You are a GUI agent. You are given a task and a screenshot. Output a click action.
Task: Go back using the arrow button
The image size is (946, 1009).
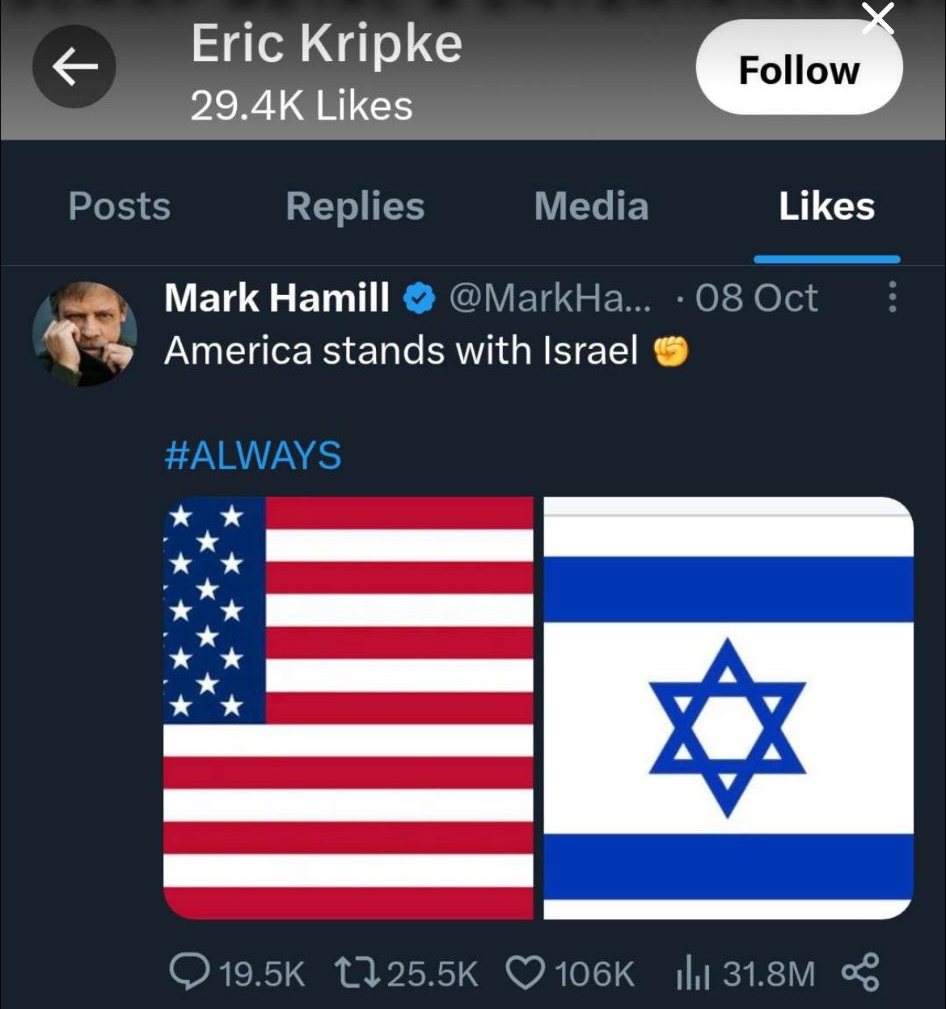pos(74,66)
